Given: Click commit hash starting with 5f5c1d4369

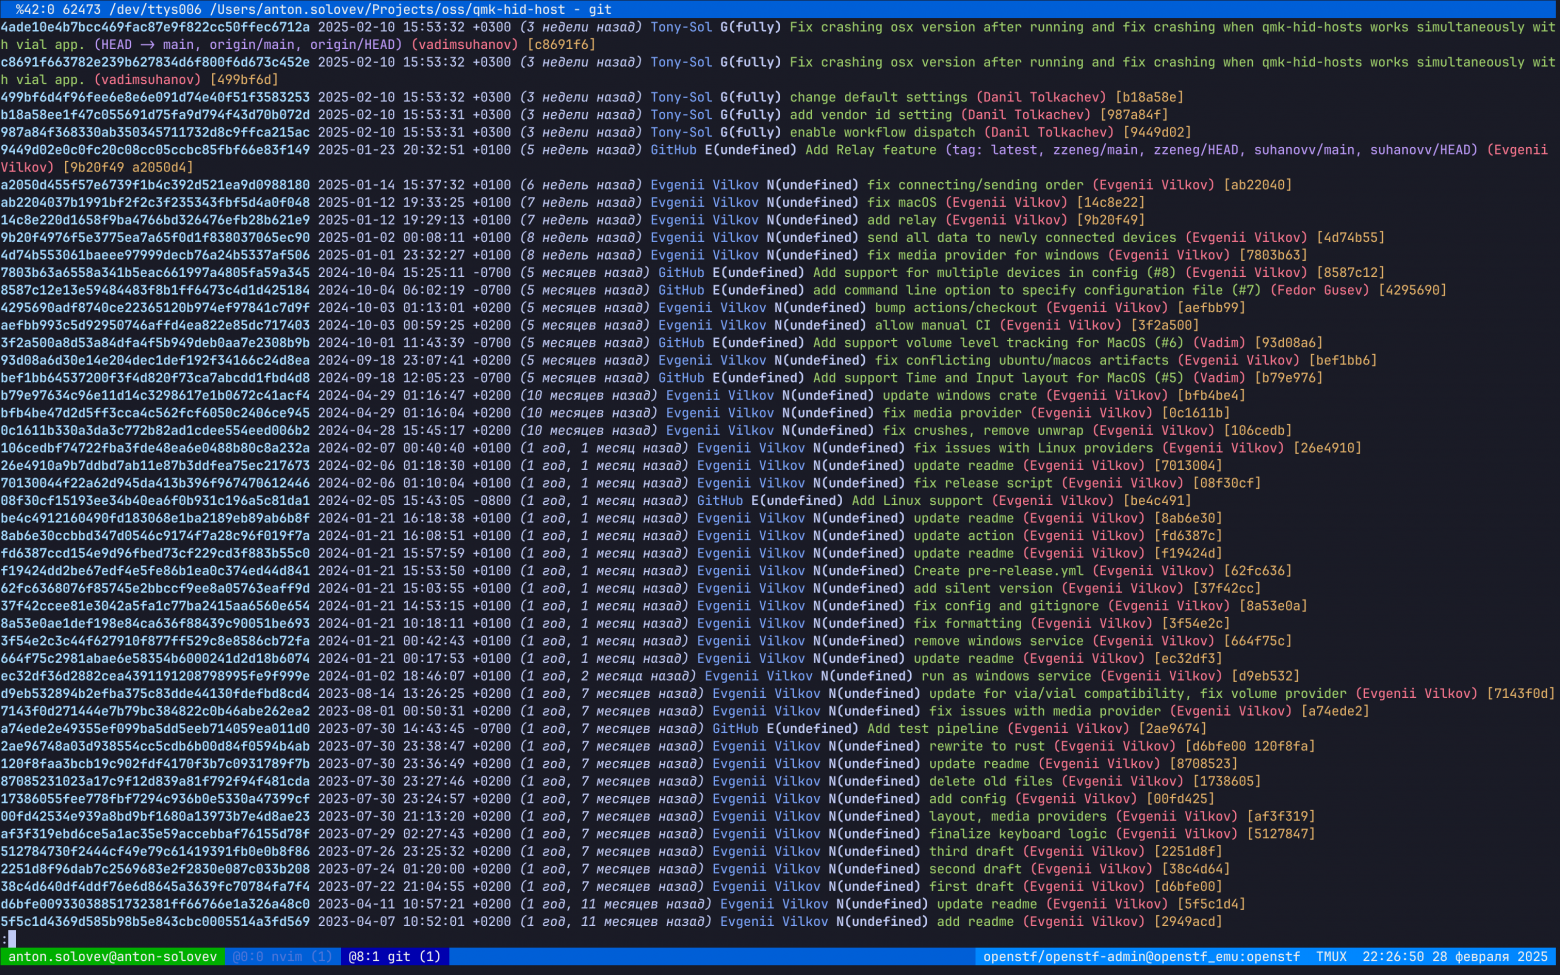Looking at the screenshot, I should (x=155, y=922).
